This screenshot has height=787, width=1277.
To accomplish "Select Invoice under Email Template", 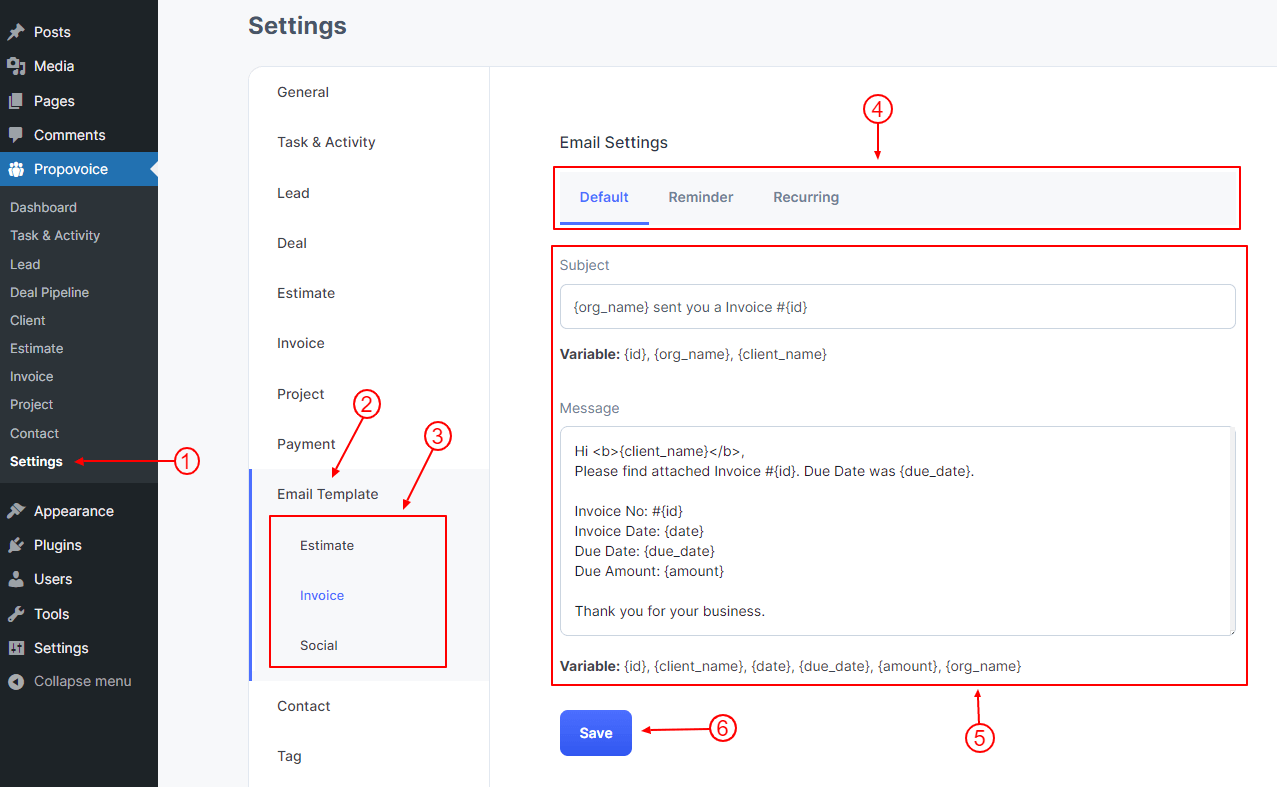I will [321, 595].
